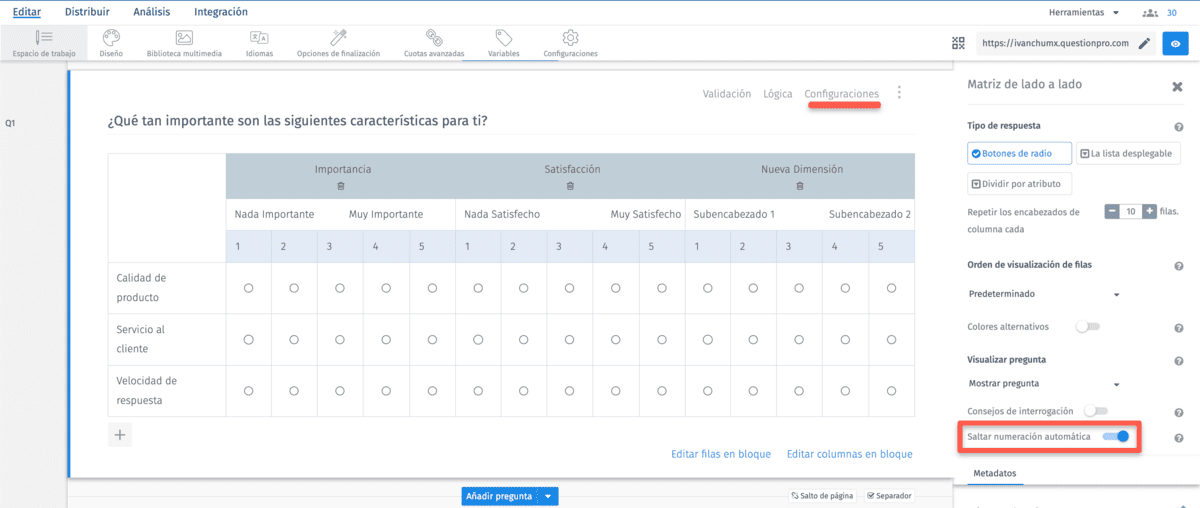1200x508 pixels.
Task: Open help for Colores alternativos
Action: 1178,327
